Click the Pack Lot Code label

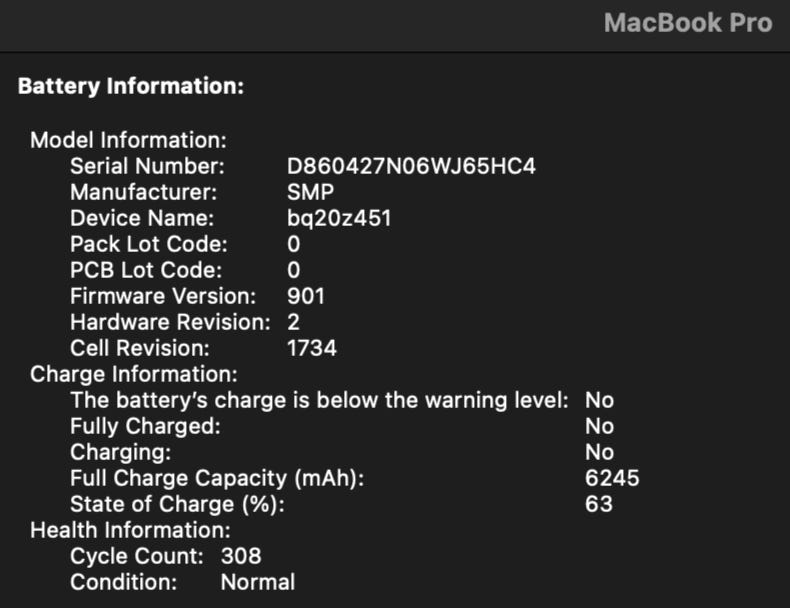149,244
